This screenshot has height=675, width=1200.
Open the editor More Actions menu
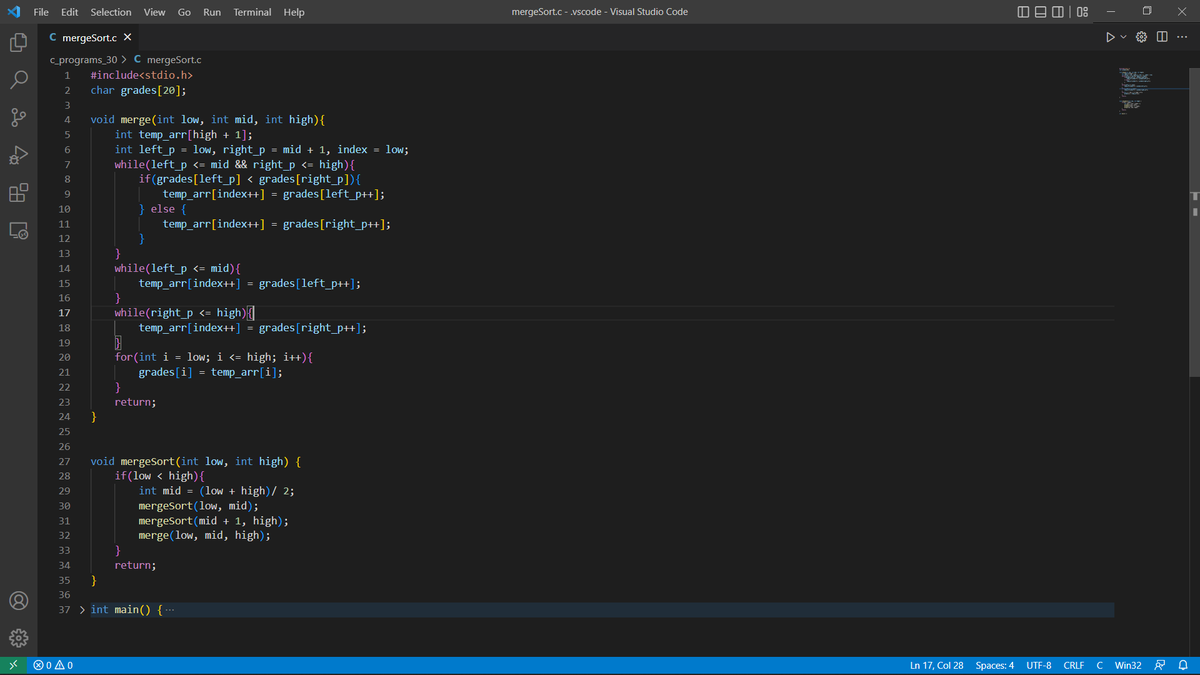pyautogui.click(x=1181, y=36)
